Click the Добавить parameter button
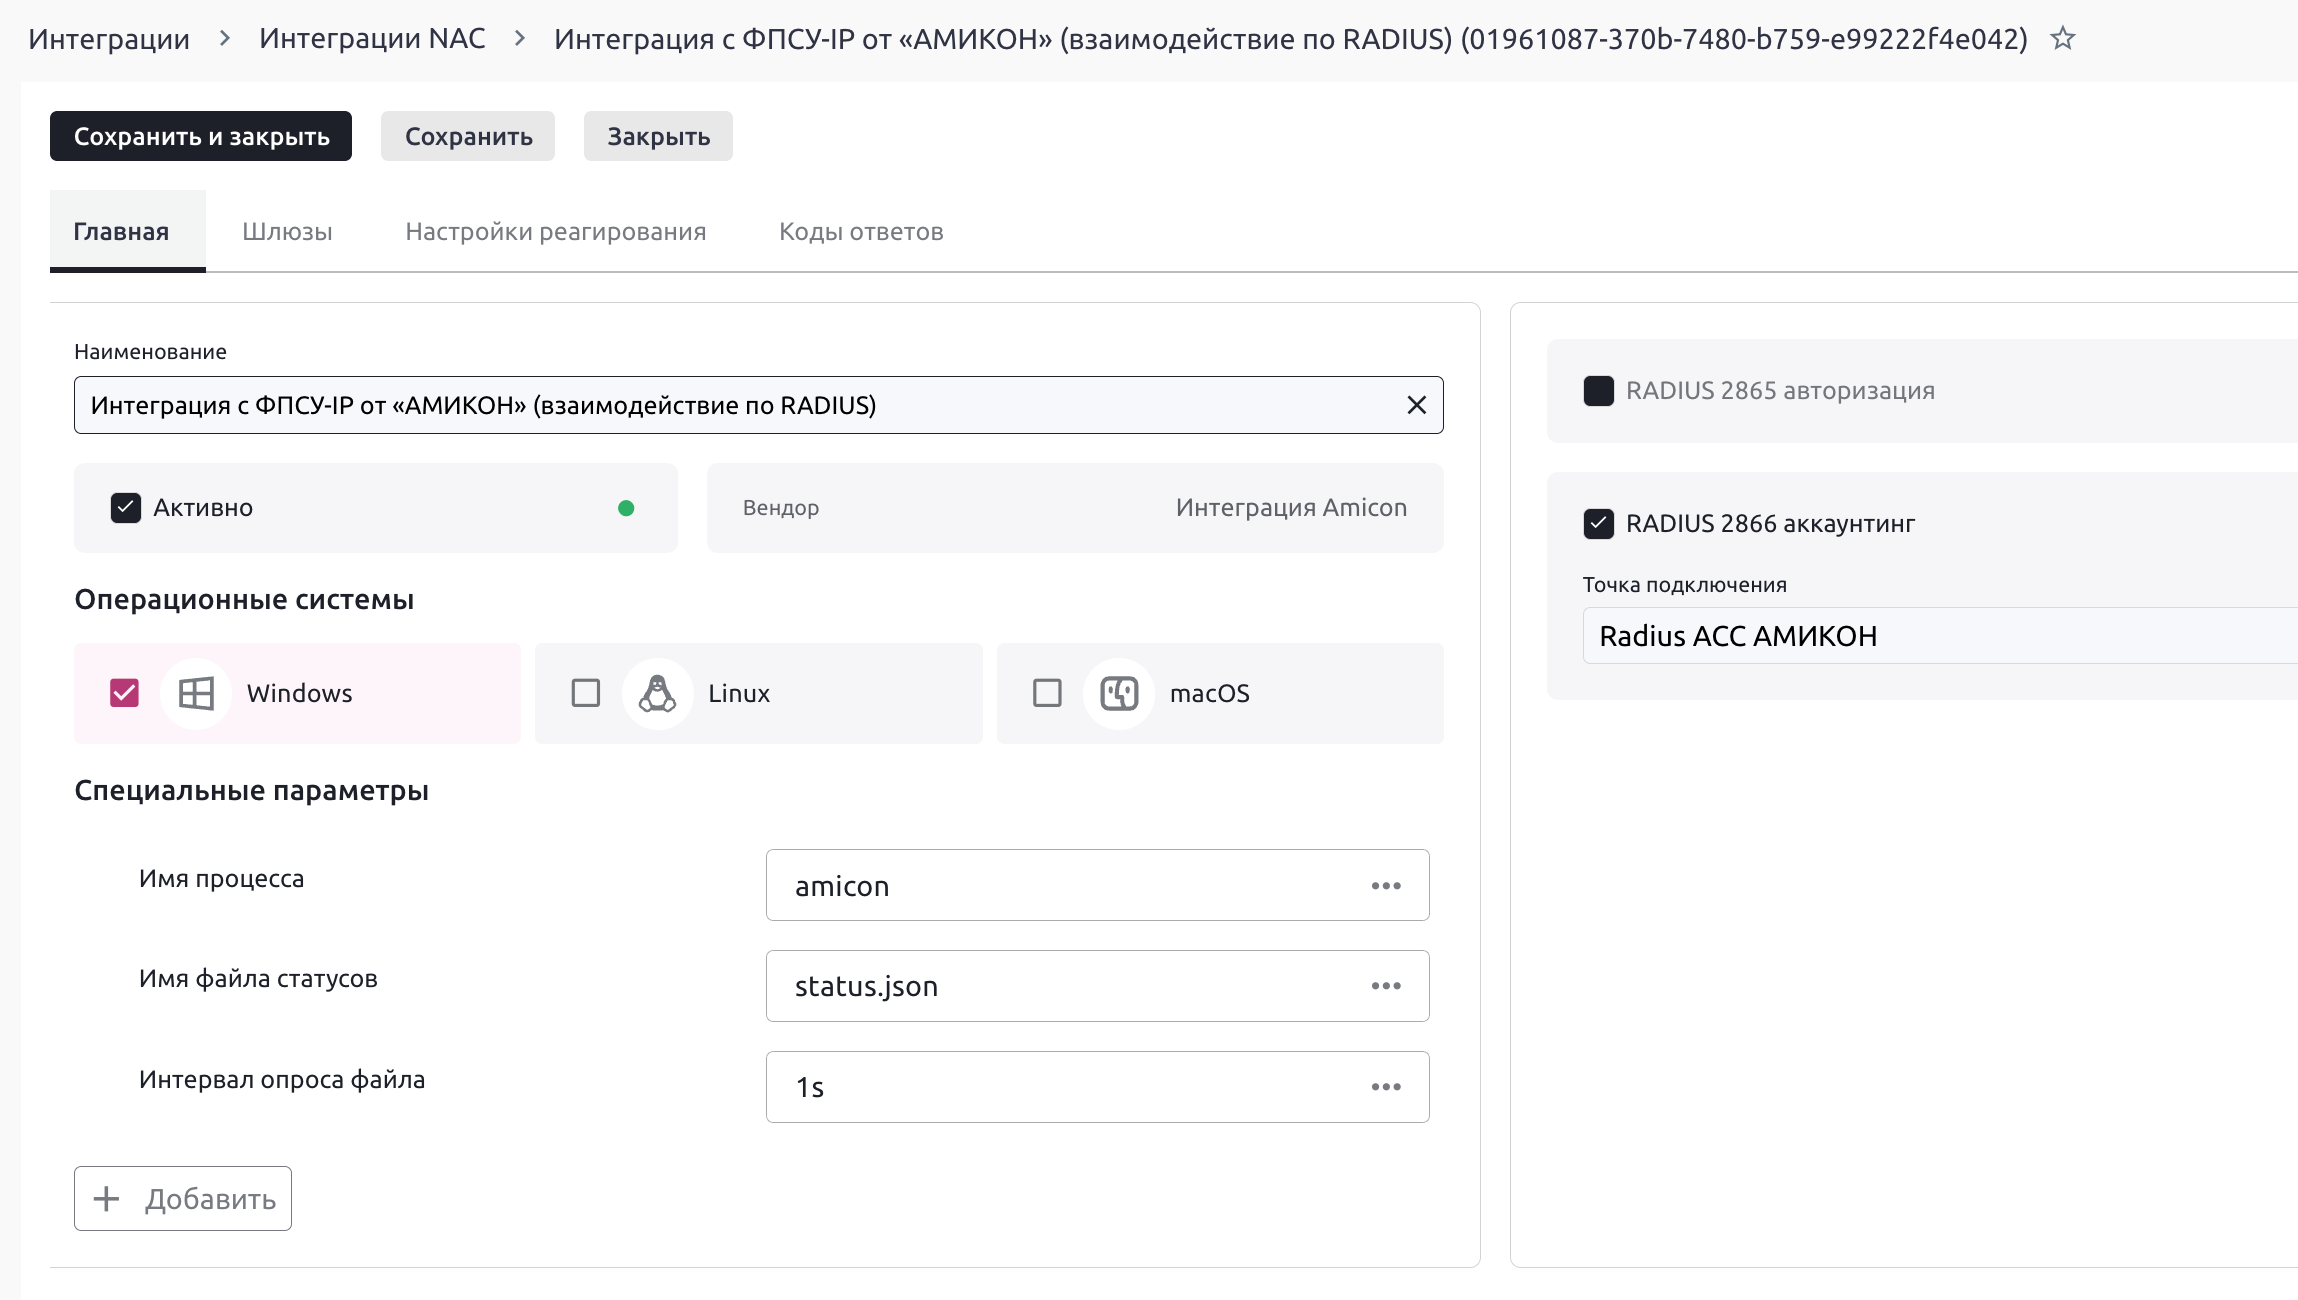Viewport: 2298px width, 1300px height. [183, 1198]
